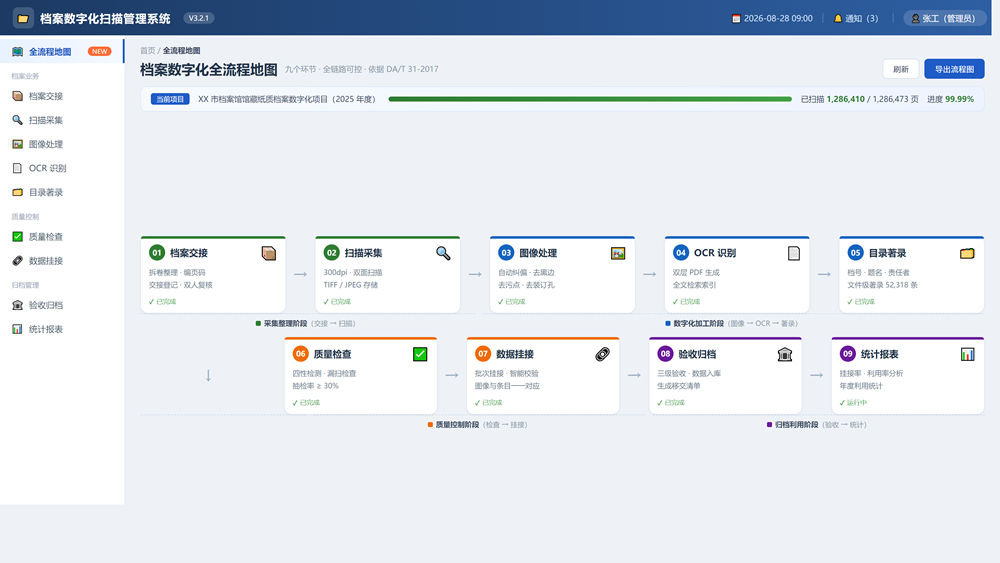
Task: Click the step number 06 orange badge
Action: [300, 354]
